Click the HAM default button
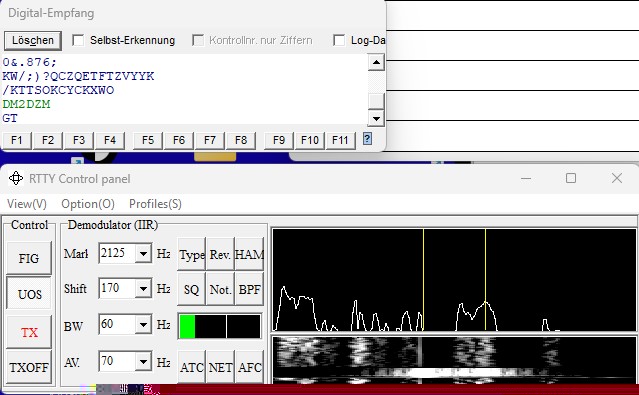 click(249, 254)
